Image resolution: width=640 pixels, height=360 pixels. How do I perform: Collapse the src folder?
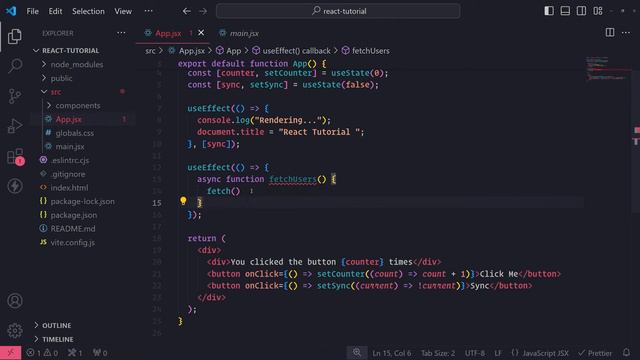point(56,92)
